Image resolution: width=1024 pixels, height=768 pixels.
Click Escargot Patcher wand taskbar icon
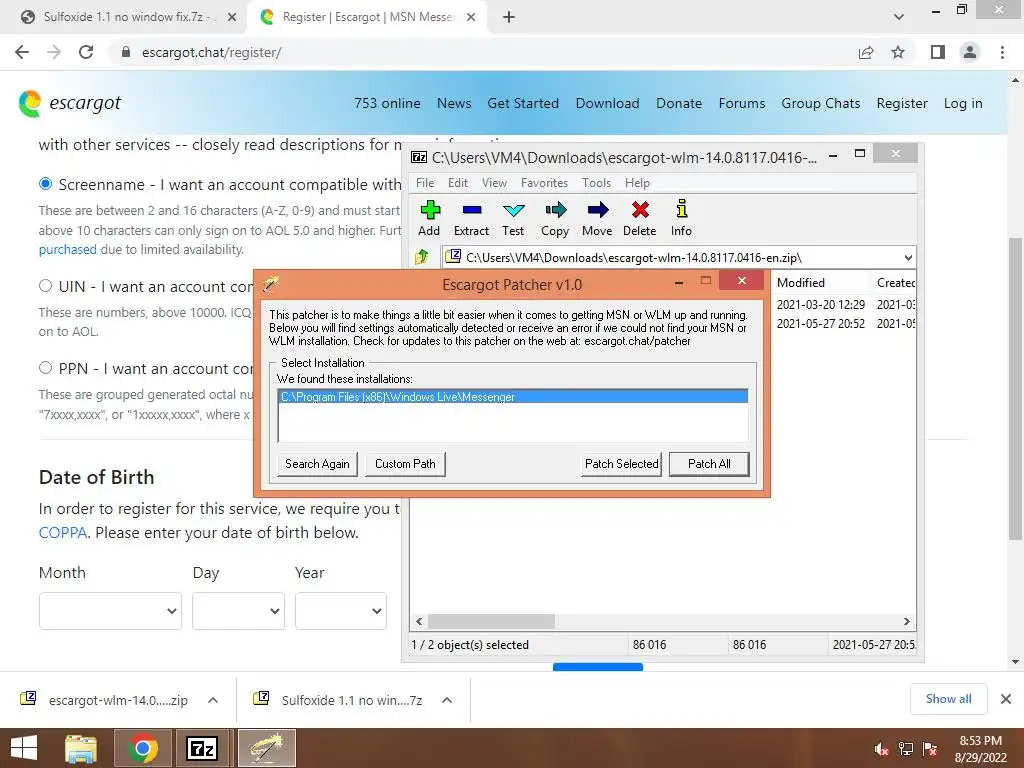pos(266,748)
